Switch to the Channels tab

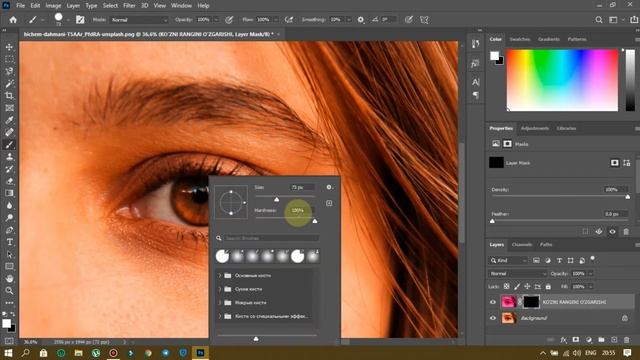(x=522, y=244)
